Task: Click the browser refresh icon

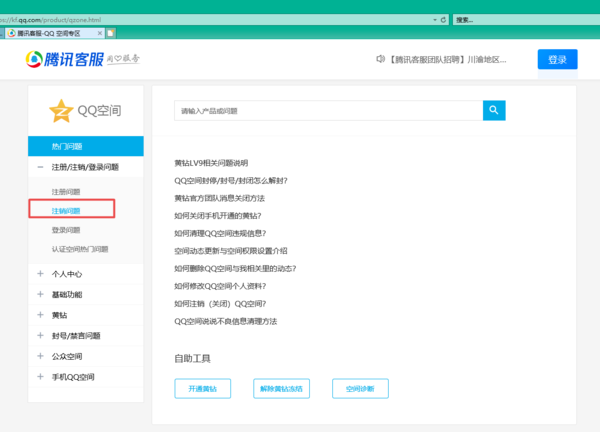Action: tap(443, 19)
